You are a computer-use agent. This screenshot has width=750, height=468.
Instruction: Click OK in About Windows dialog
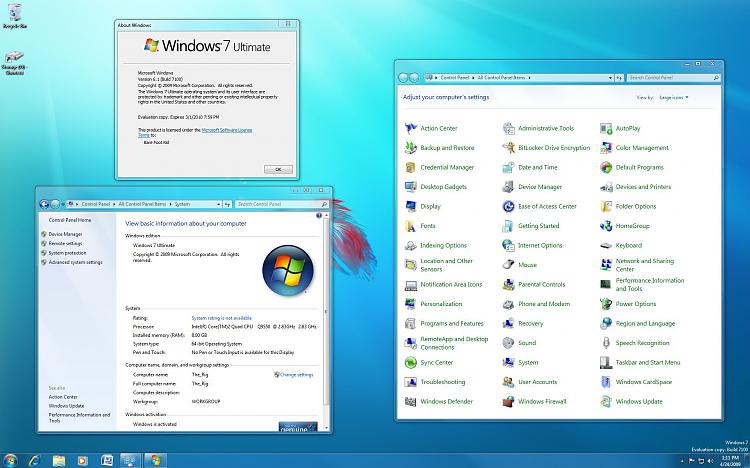[x=278, y=169]
